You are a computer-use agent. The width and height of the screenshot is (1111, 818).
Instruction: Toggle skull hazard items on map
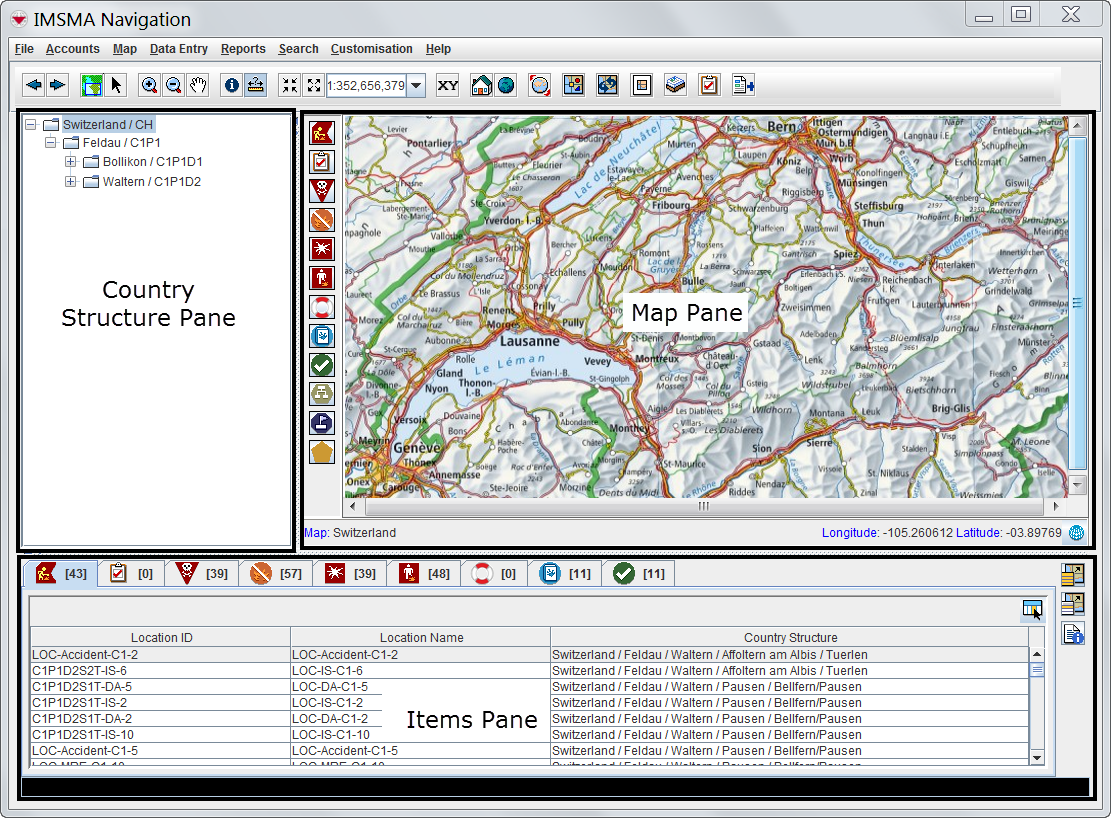[322, 190]
